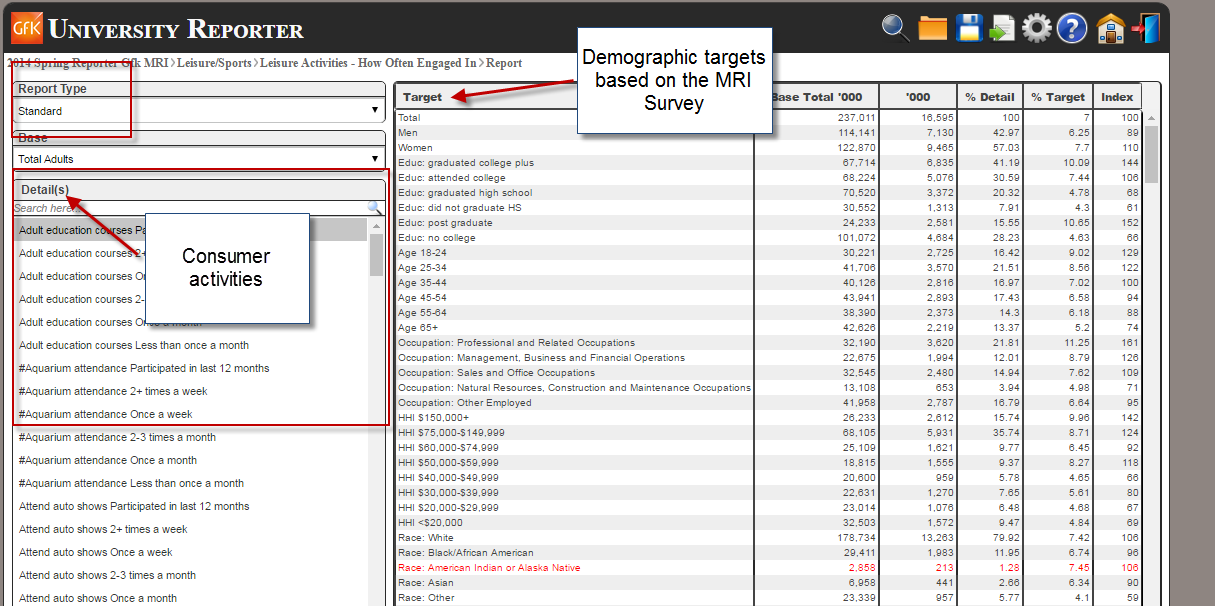Go home using the house icon
This screenshot has height=606, width=1215.
(x=1111, y=28)
